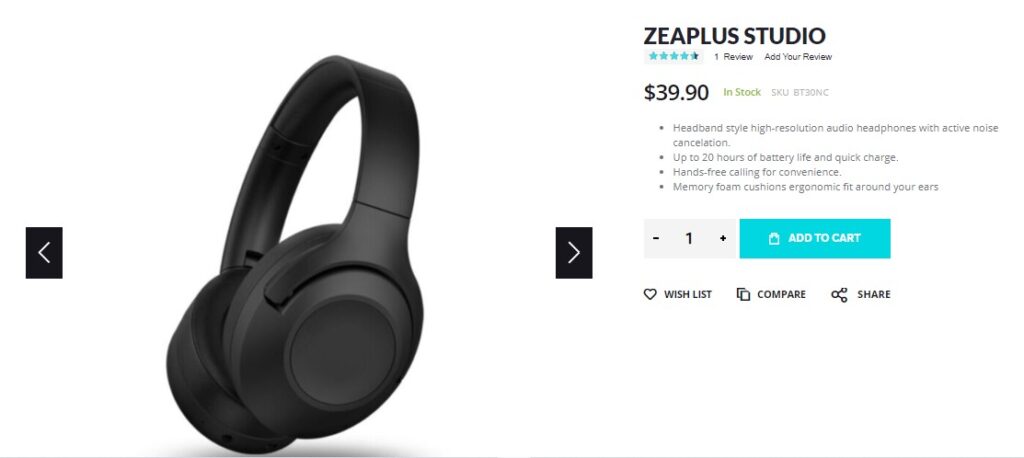Click the COMPARE text link
1024x458 pixels.
coord(781,295)
